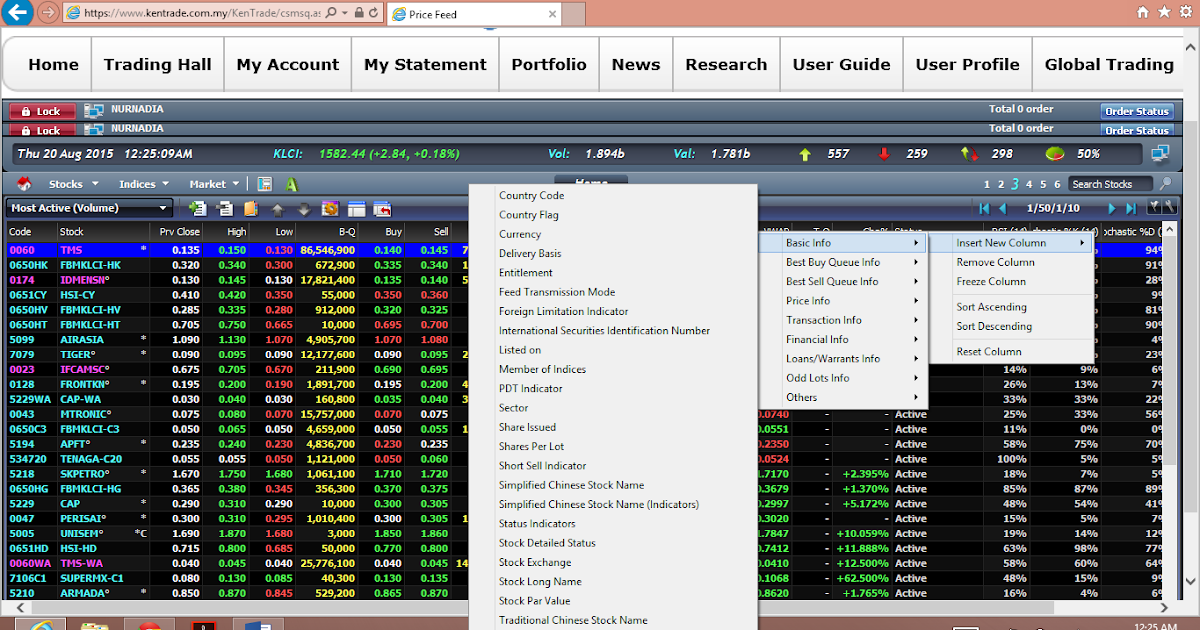Screen dimensions: 1200x630
Task: Click the first Lock button
Action: [x=42, y=111]
